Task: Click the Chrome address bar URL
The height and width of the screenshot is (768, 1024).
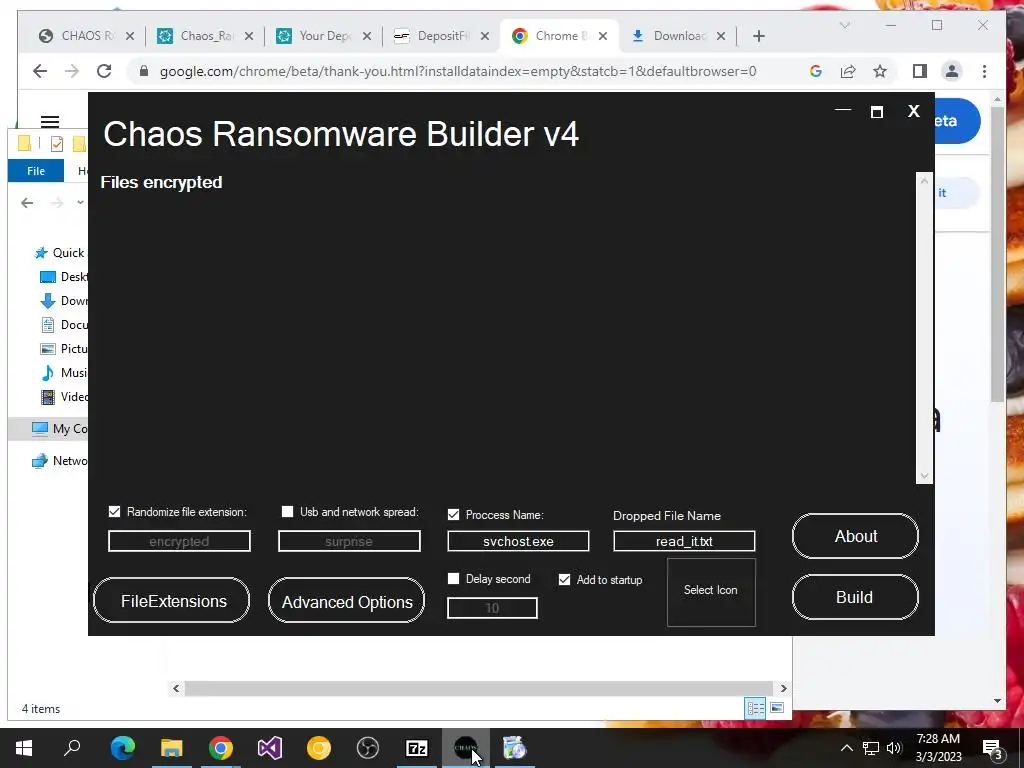Action: click(x=458, y=71)
